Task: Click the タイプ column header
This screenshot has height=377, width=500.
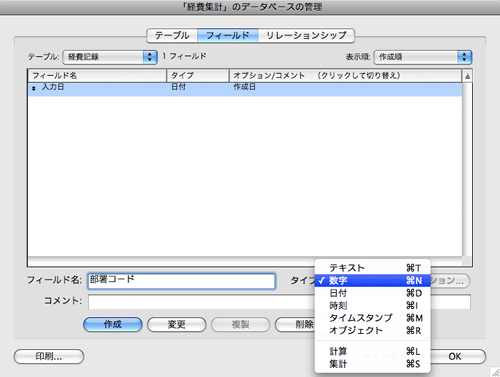Action: 198,76
